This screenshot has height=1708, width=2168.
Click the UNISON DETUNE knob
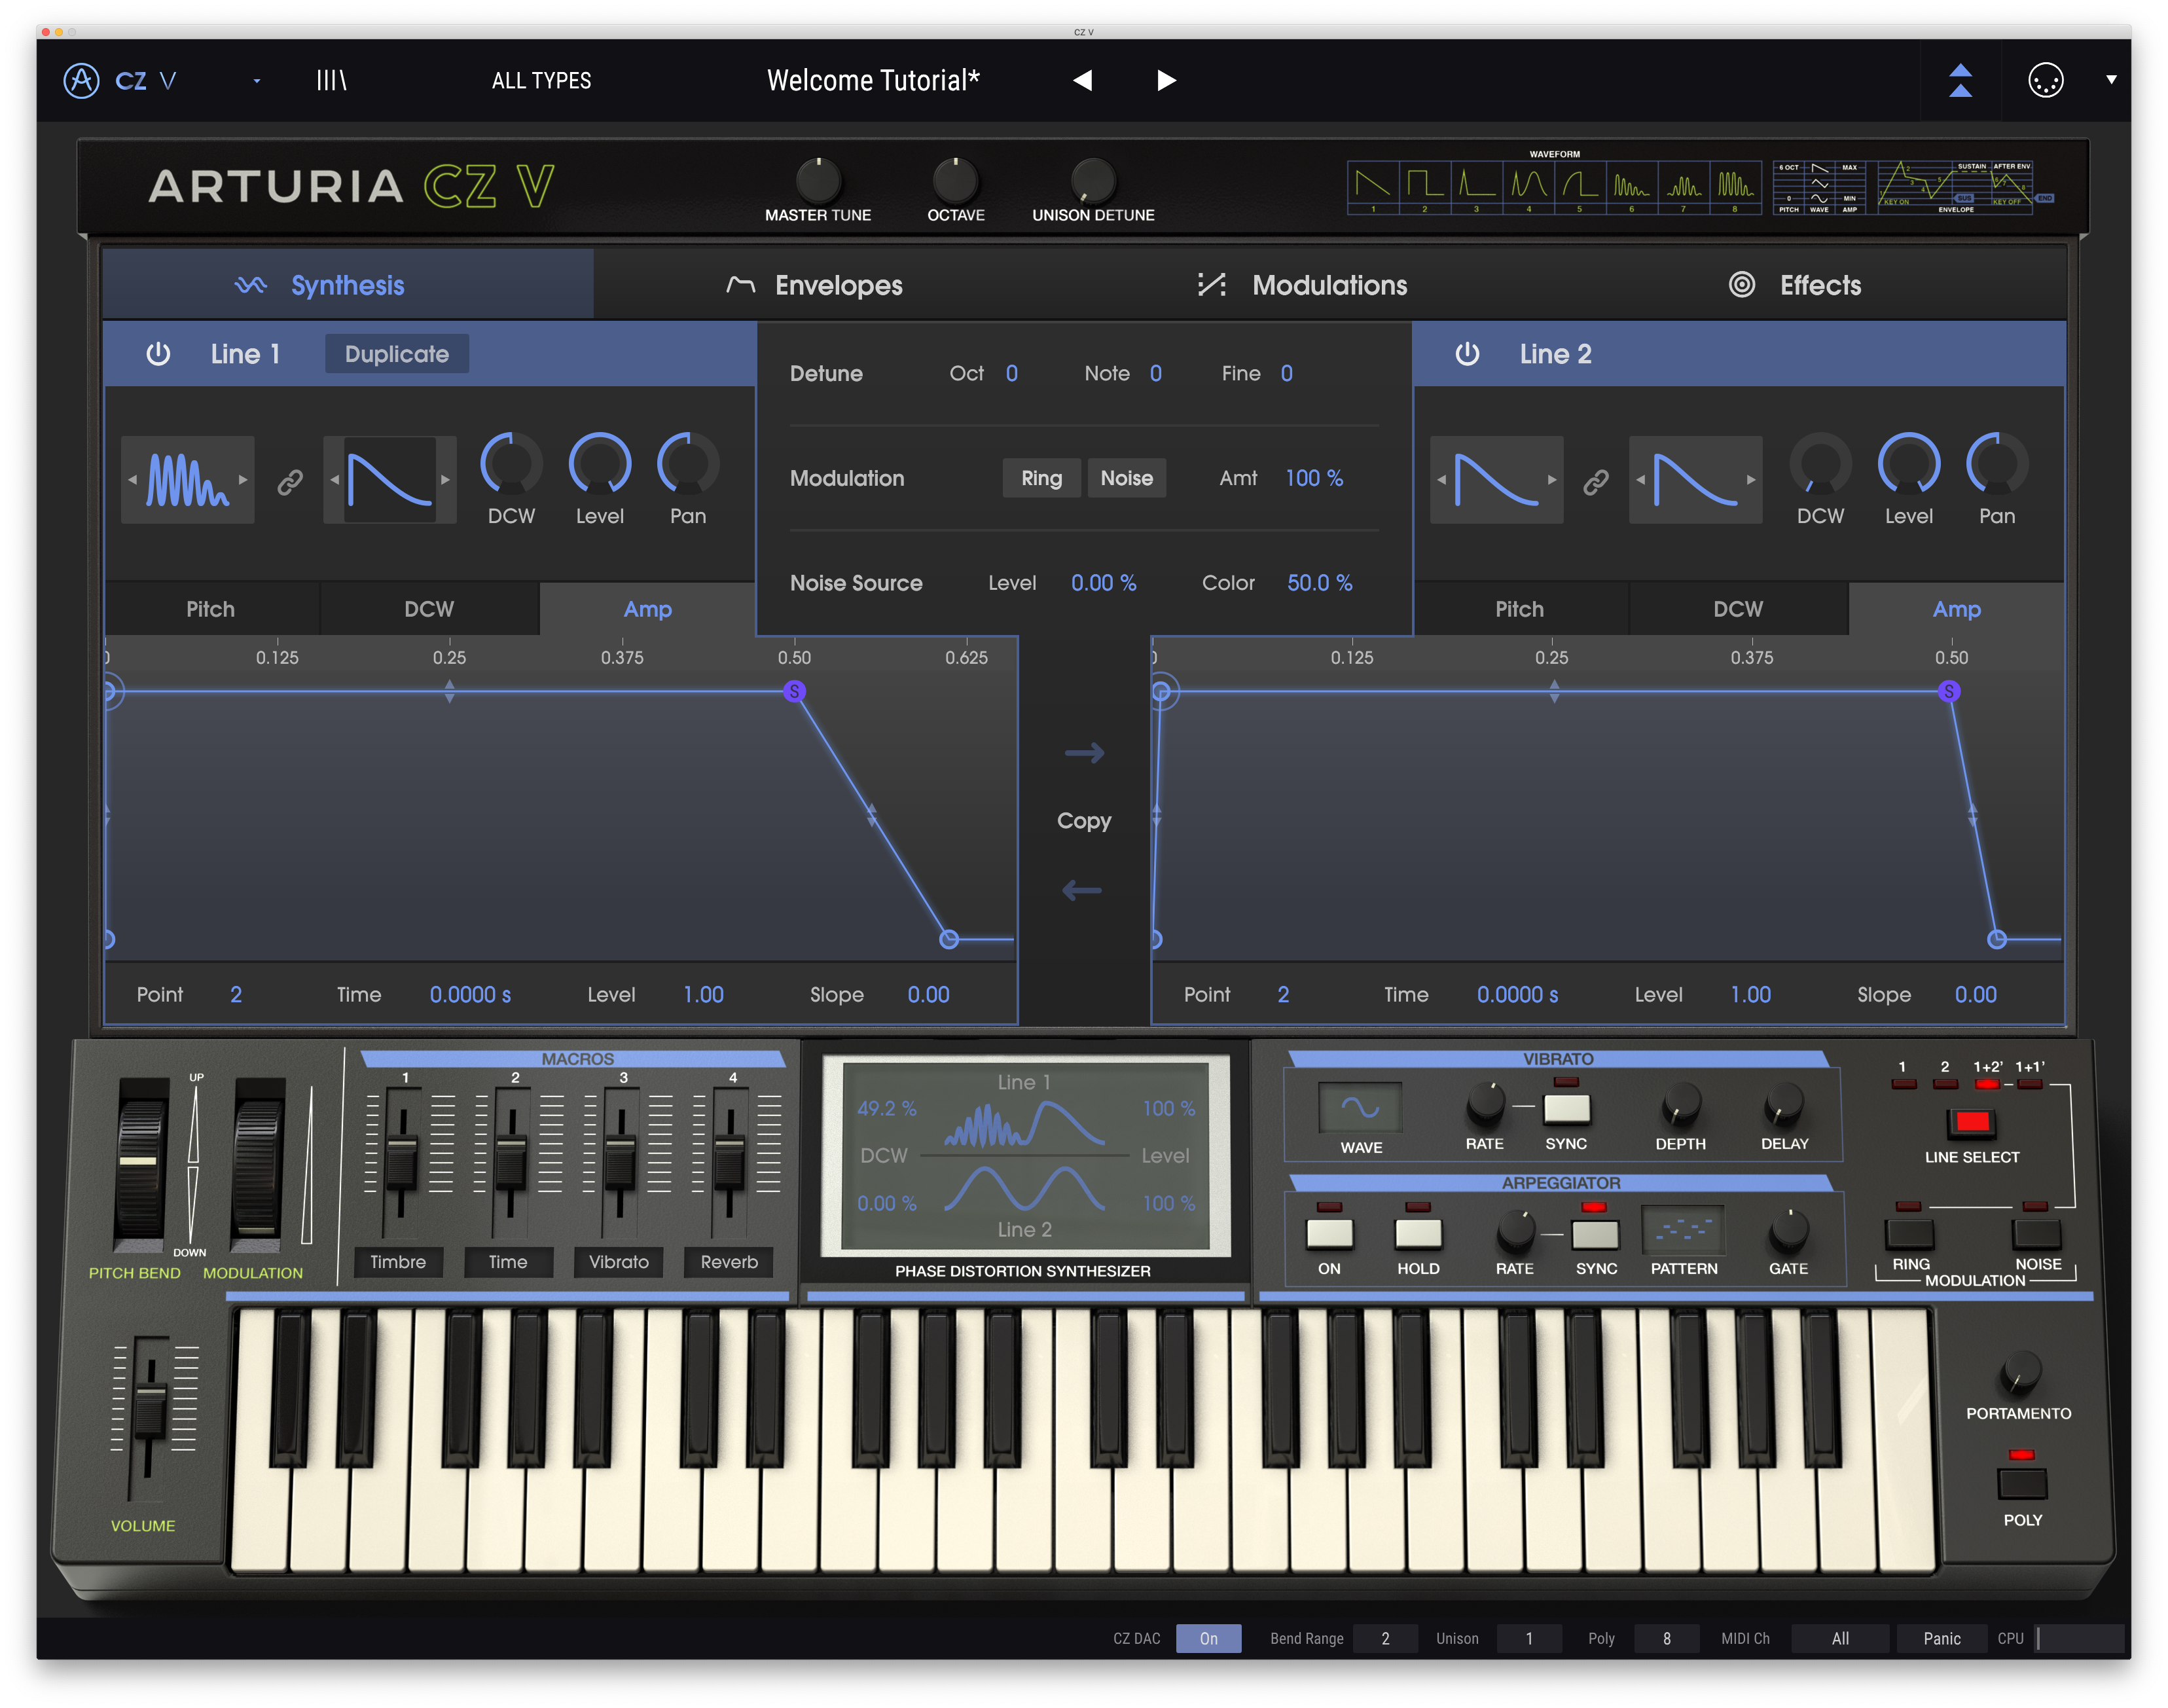(x=1093, y=180)
